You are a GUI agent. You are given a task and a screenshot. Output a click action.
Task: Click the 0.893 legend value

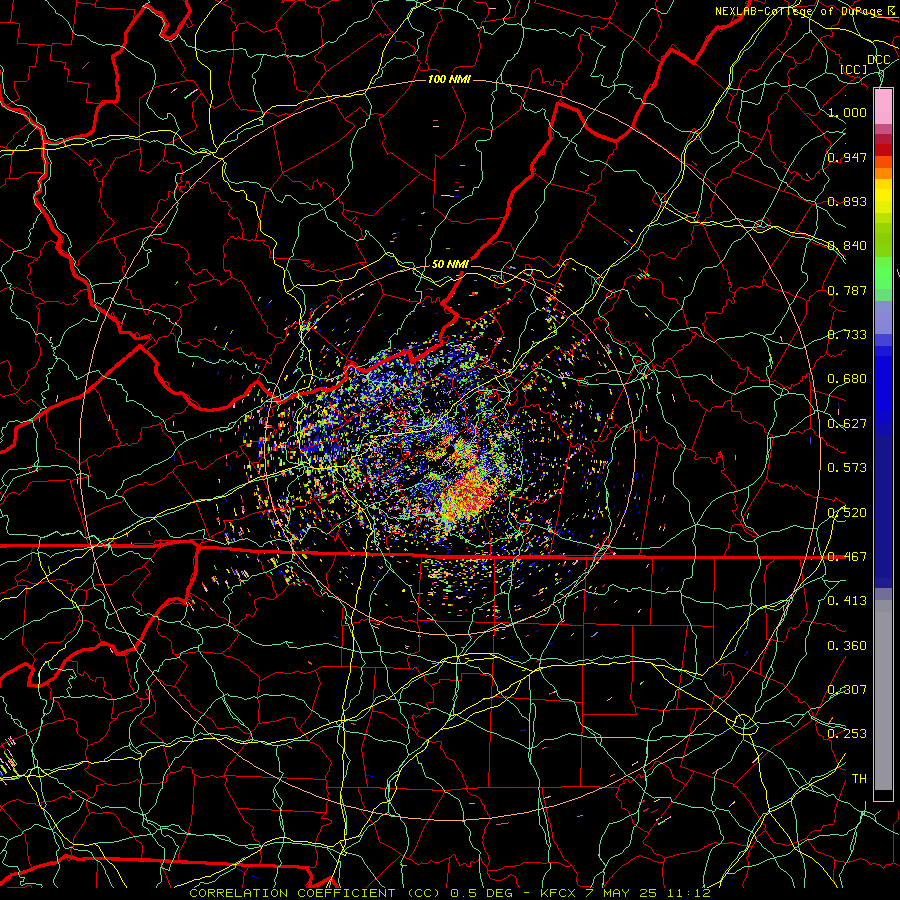(x=847, y=201)
